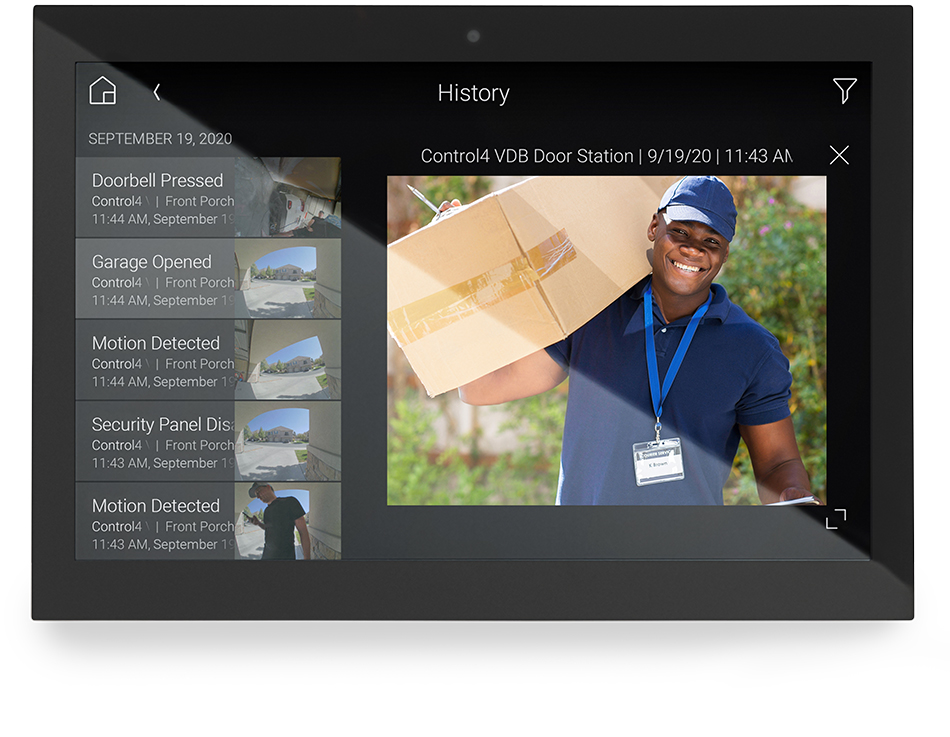
Task: Select the Motion Detected event at 11:44 AM
Action: 157,361
